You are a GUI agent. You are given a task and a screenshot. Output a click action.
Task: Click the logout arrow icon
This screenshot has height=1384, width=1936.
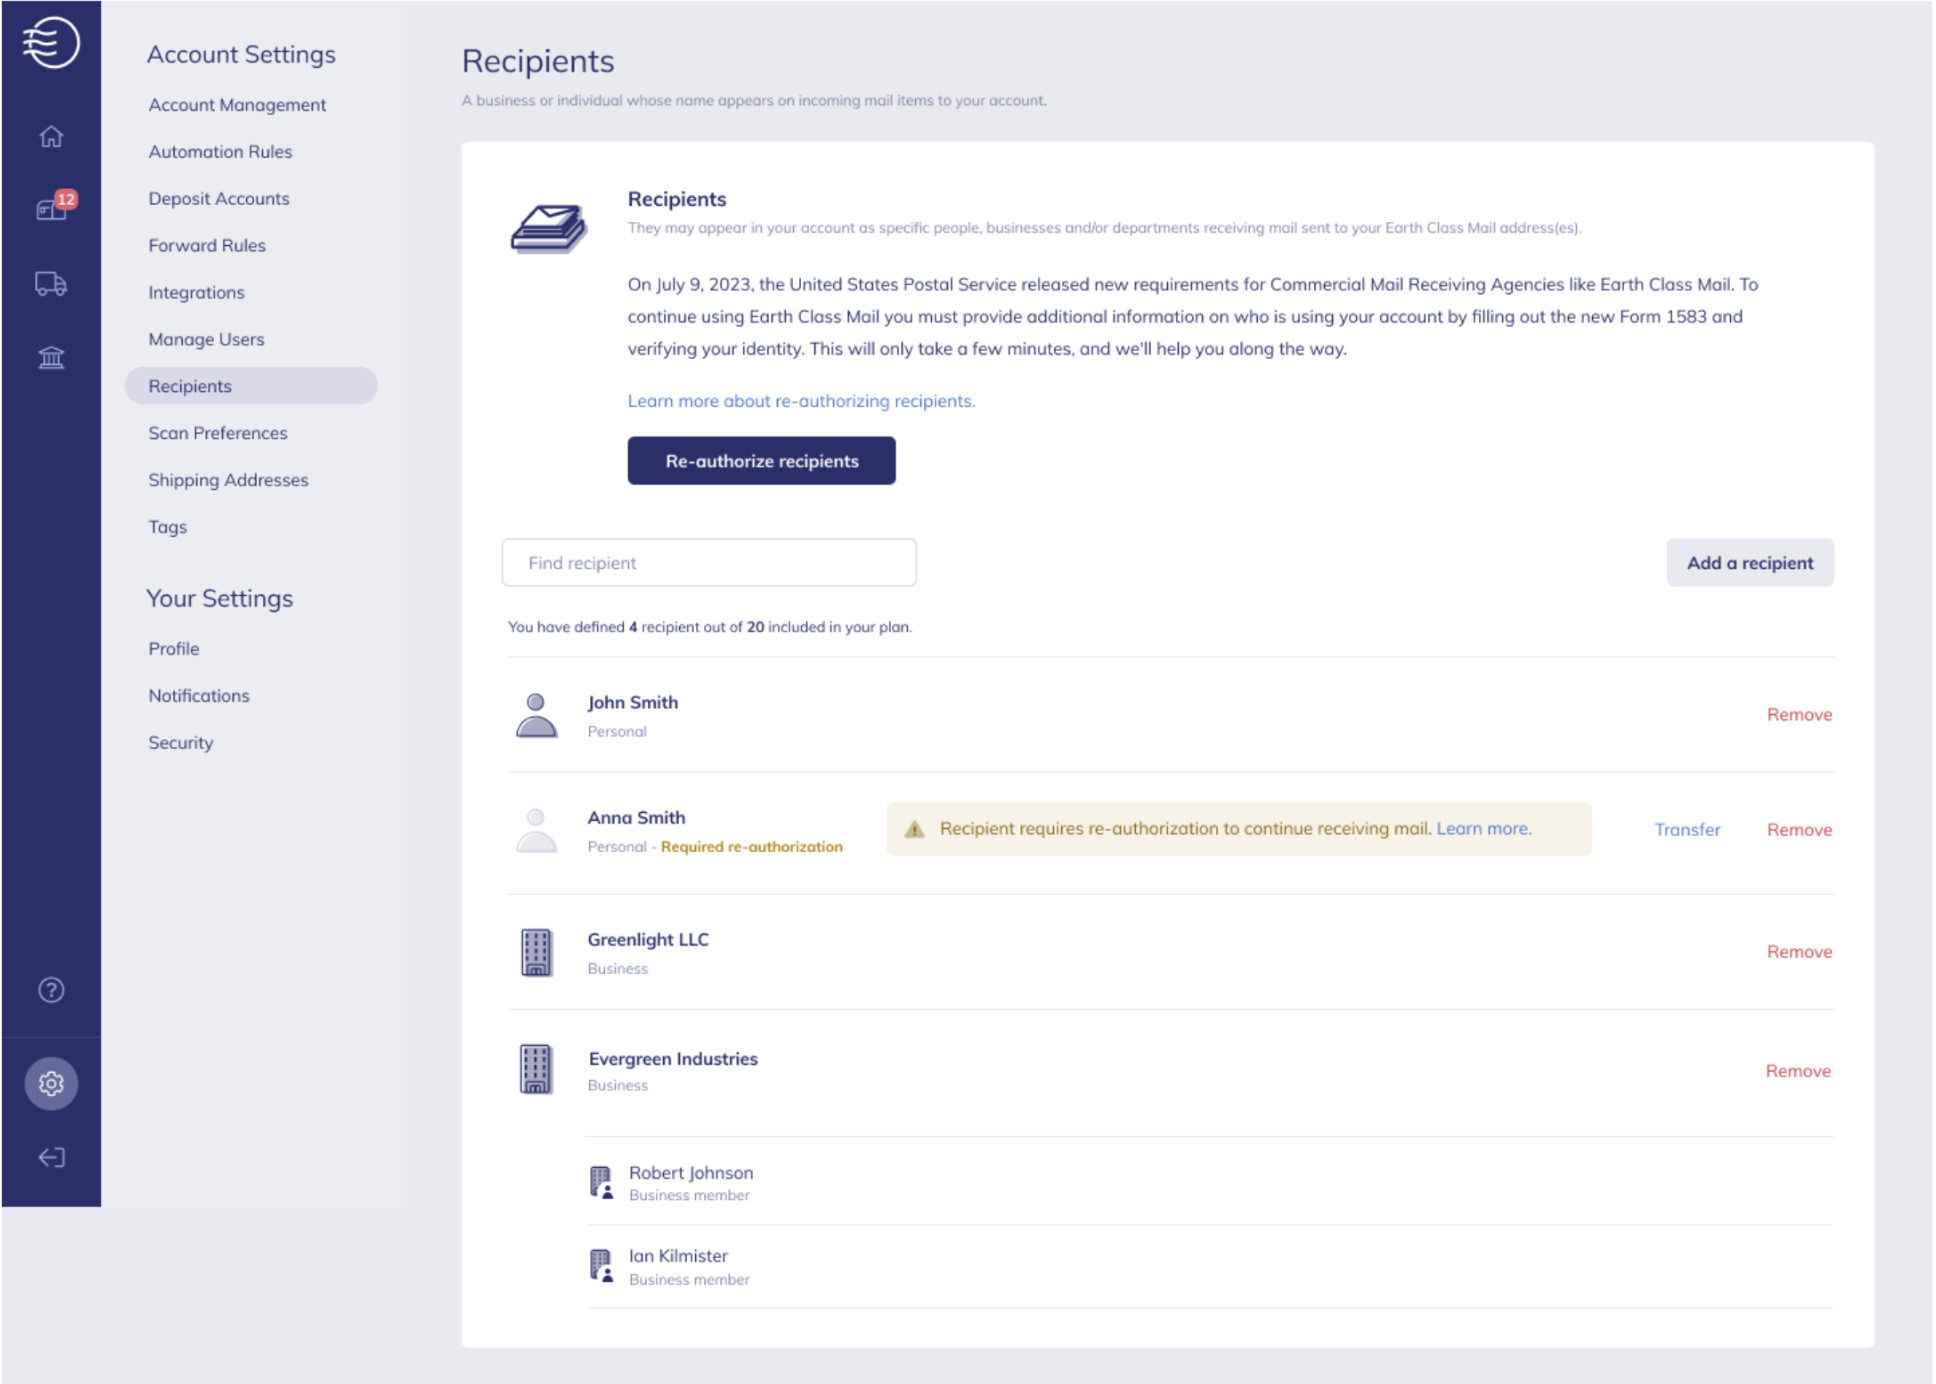point(51,1157)
